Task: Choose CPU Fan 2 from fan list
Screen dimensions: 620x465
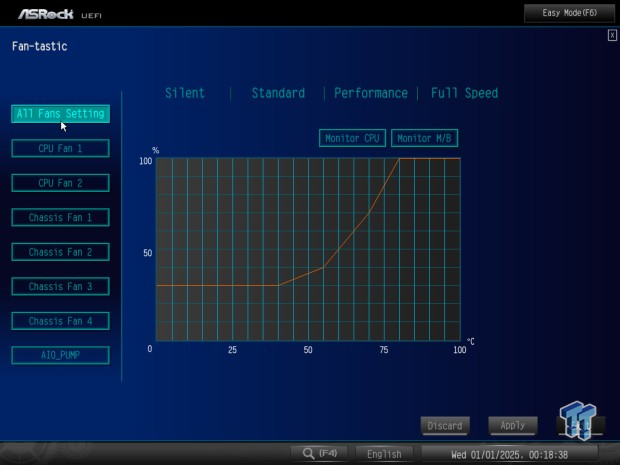Action: 60,183
